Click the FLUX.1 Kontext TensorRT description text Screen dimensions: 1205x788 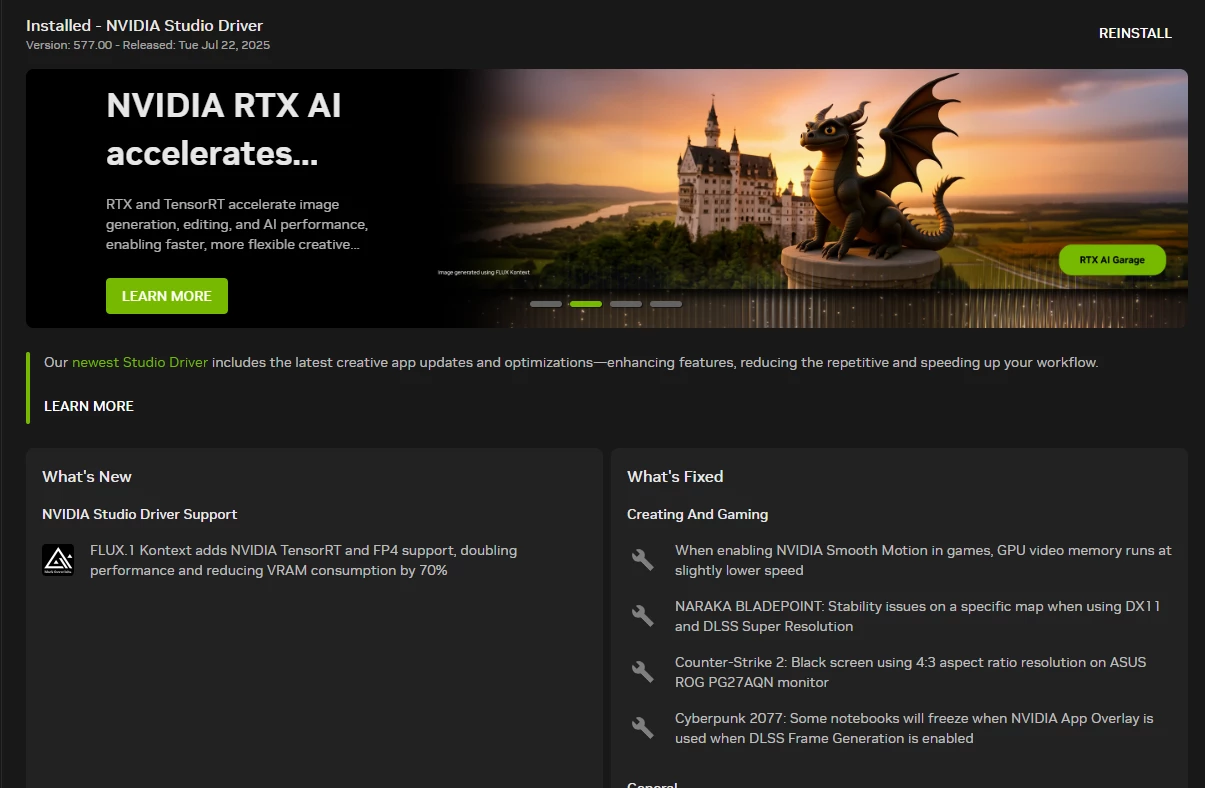tap(304, 560)
